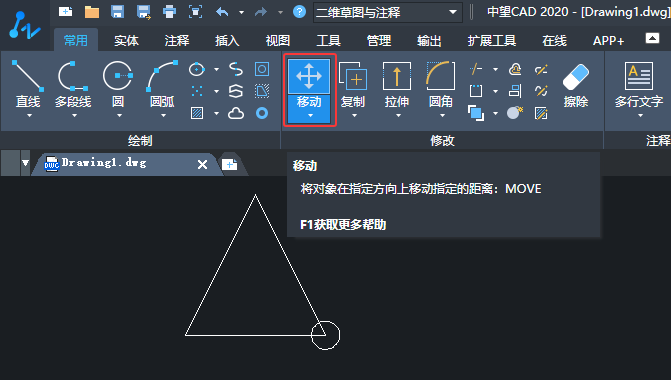
Task: Expand the Redo history dropdown arrow
Action: click(280, 12)
